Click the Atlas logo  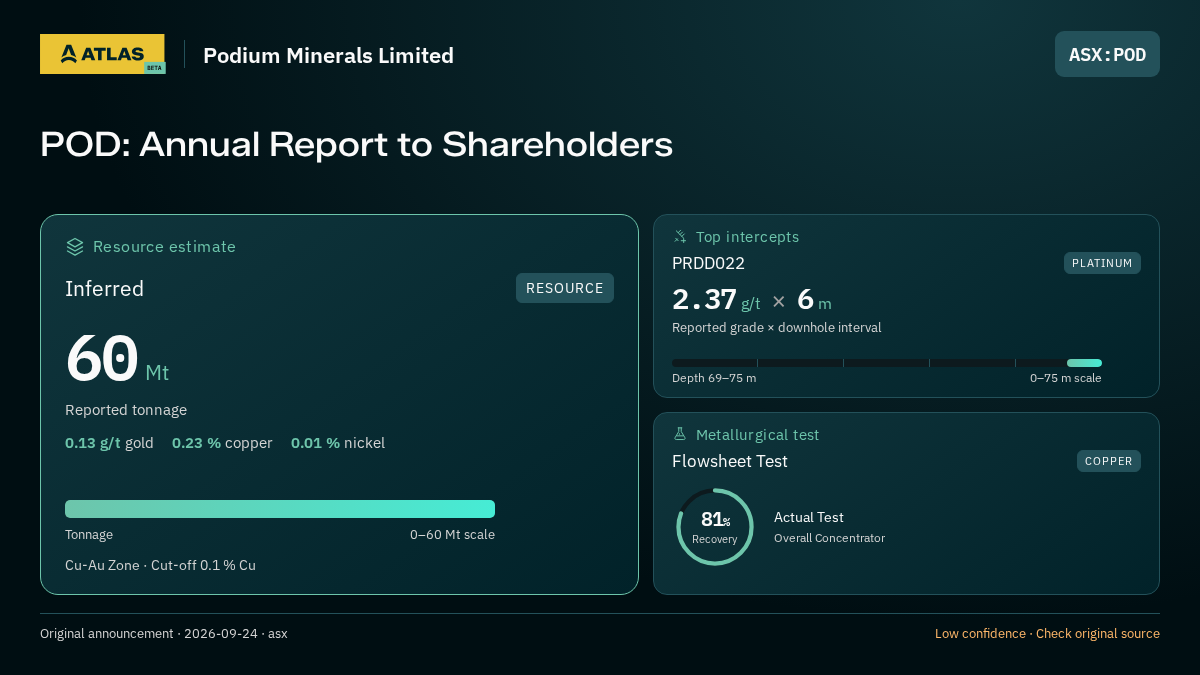(x=102, y=54)
